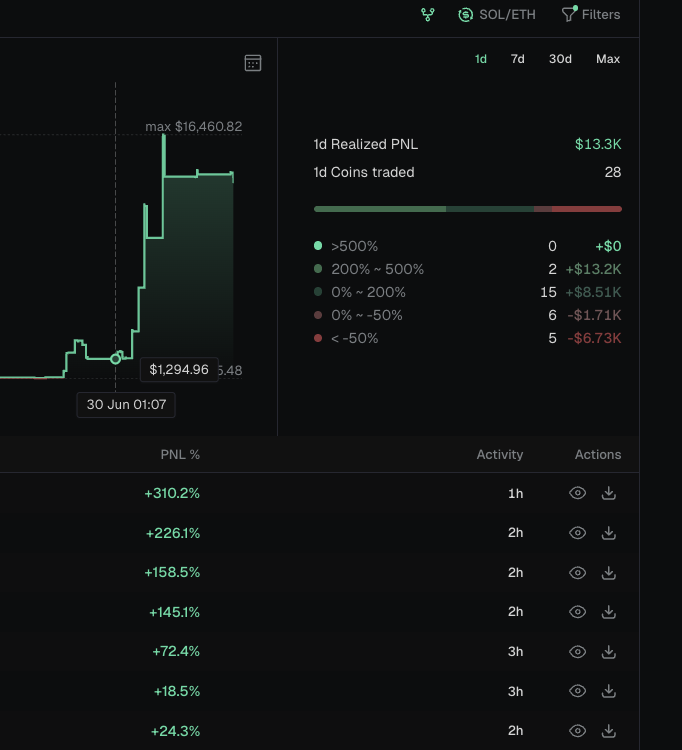Click the +18.5% PNL value

[176, 691]
